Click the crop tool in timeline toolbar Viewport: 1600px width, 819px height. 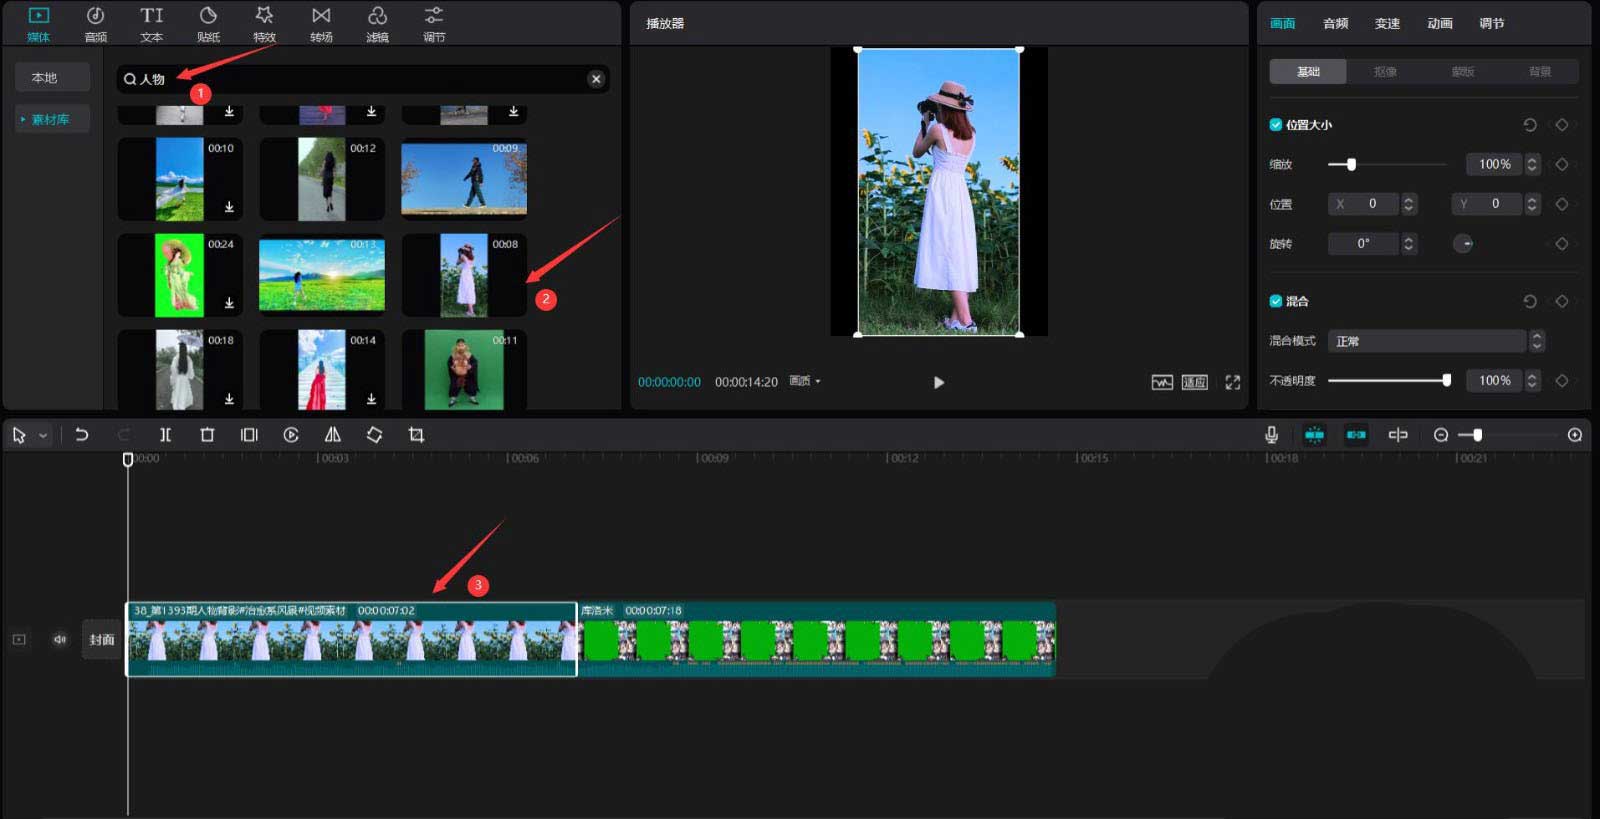416,435
